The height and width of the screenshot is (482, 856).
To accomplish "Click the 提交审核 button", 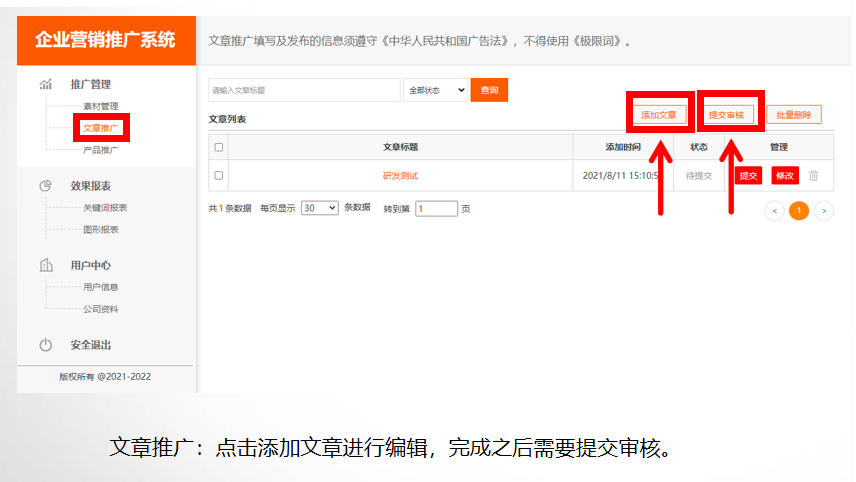I will point(726,115).
